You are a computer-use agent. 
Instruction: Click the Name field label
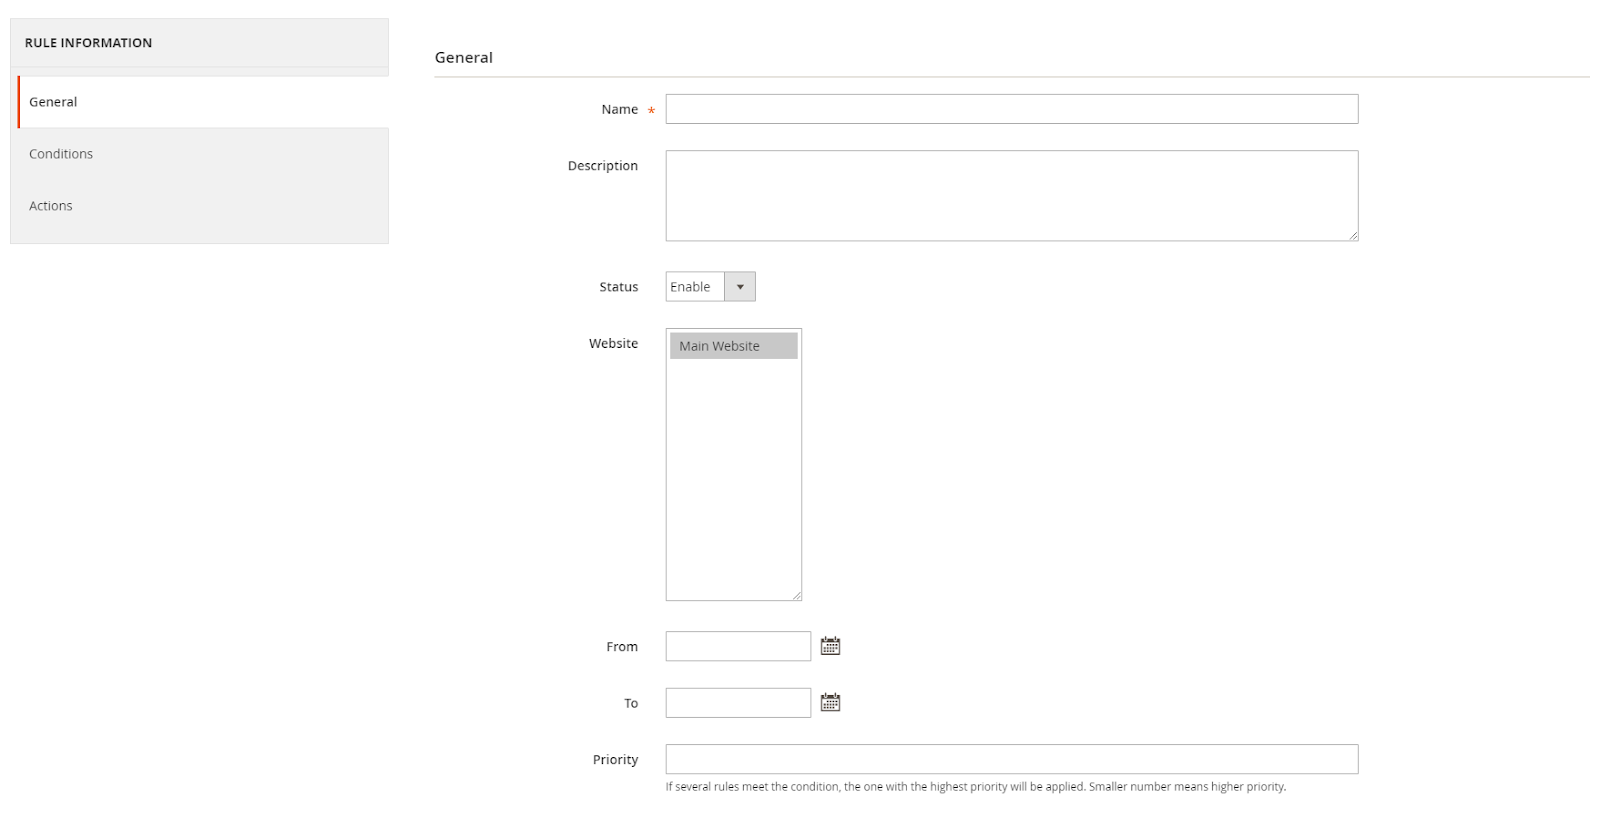pos(619,110)
